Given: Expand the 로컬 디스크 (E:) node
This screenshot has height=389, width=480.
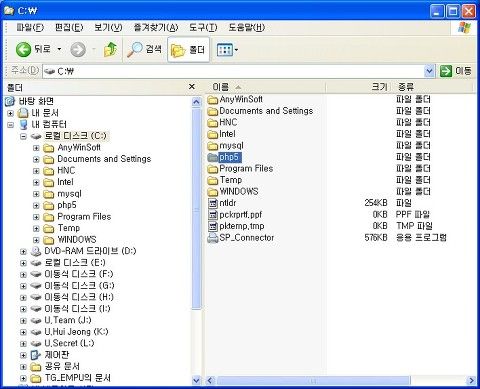Looking at the screenshot, I should (23, 263).
